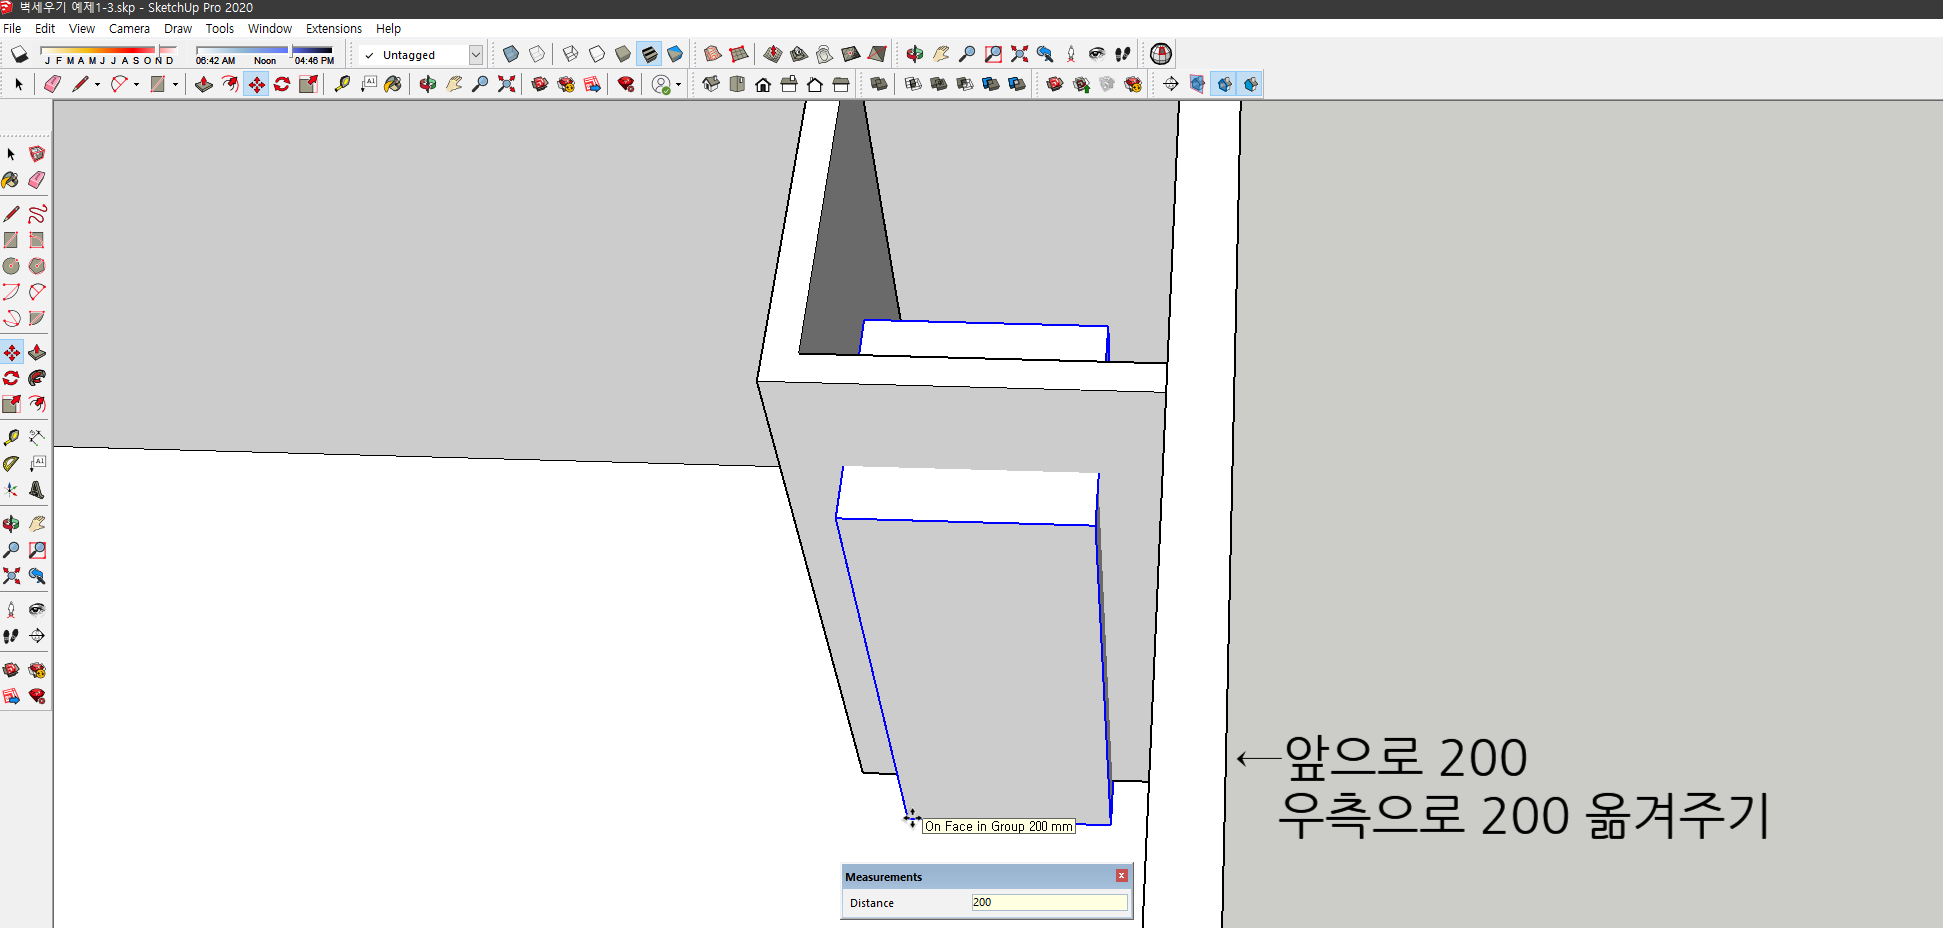Open the Tools menu
Viewport: 1943px width, 928px height.
[x=220, y=29]
